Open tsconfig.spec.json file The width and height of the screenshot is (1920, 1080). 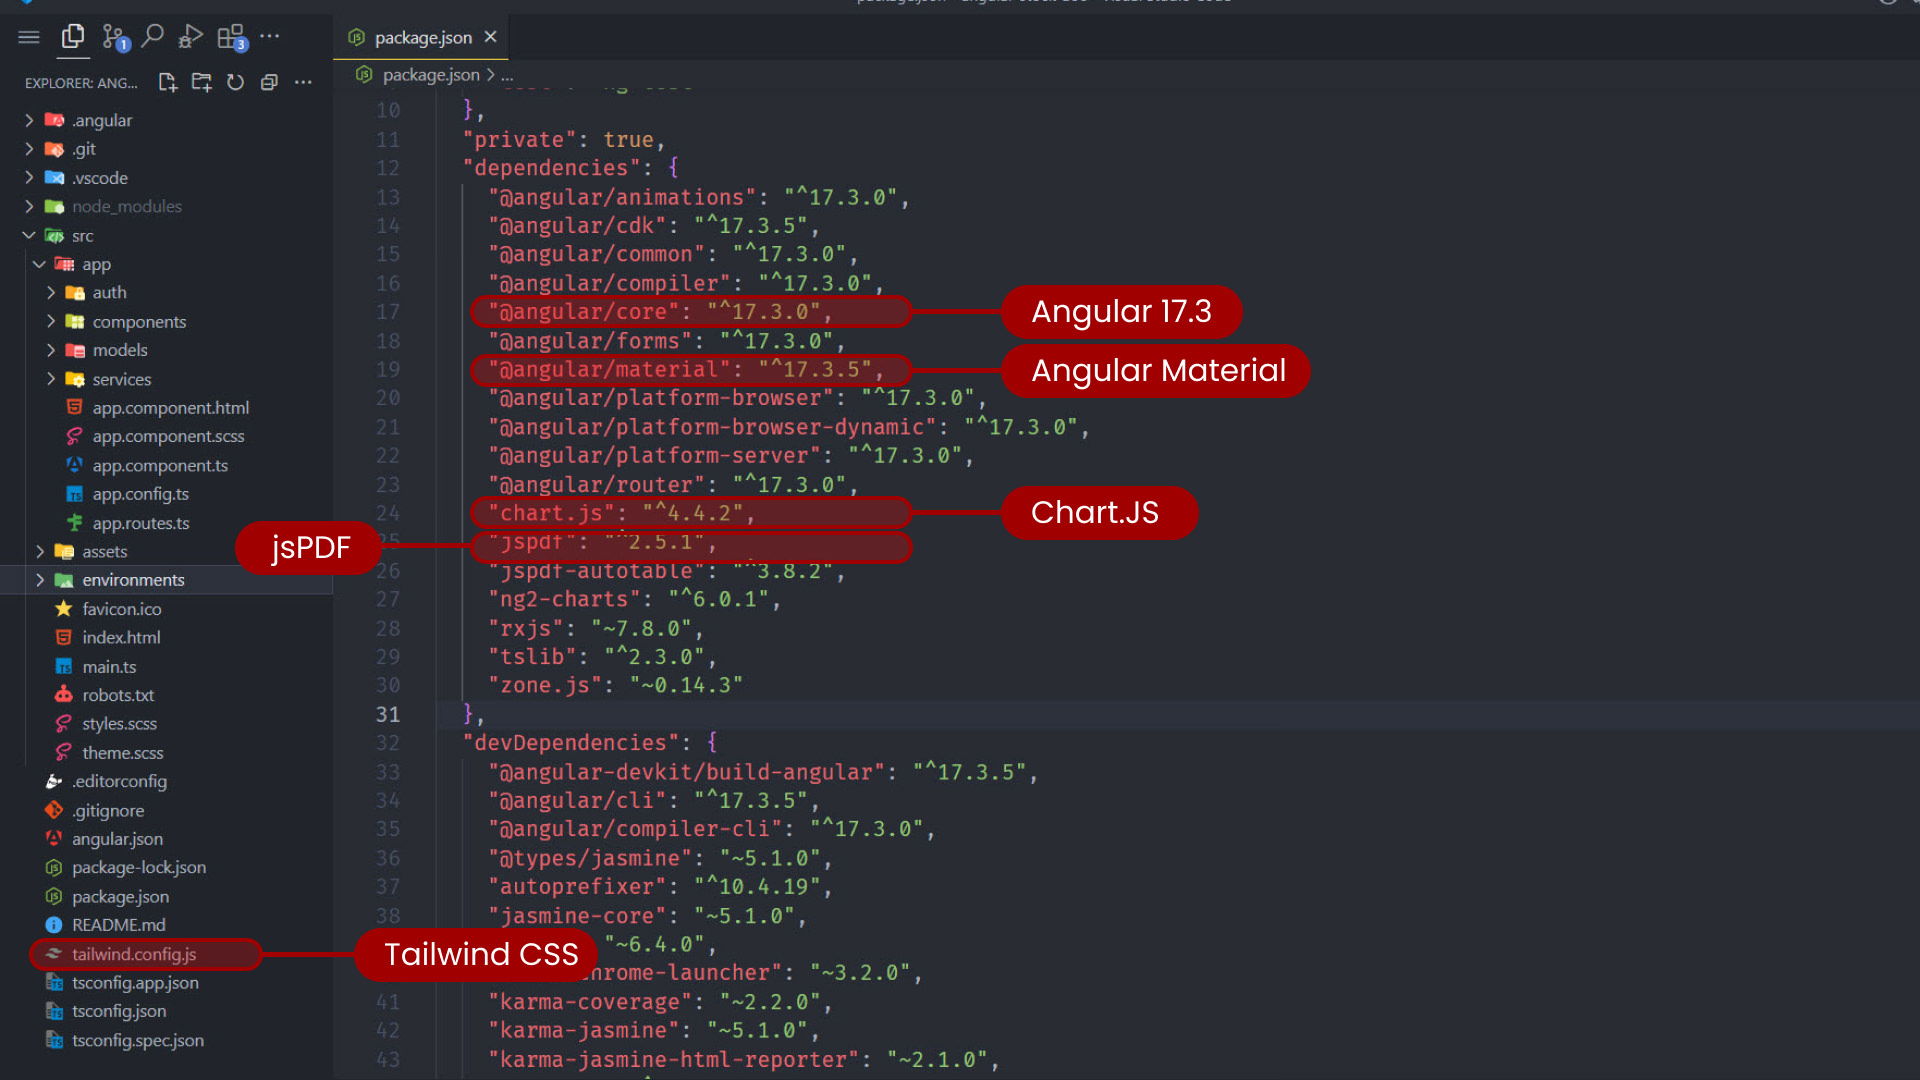138,1040
